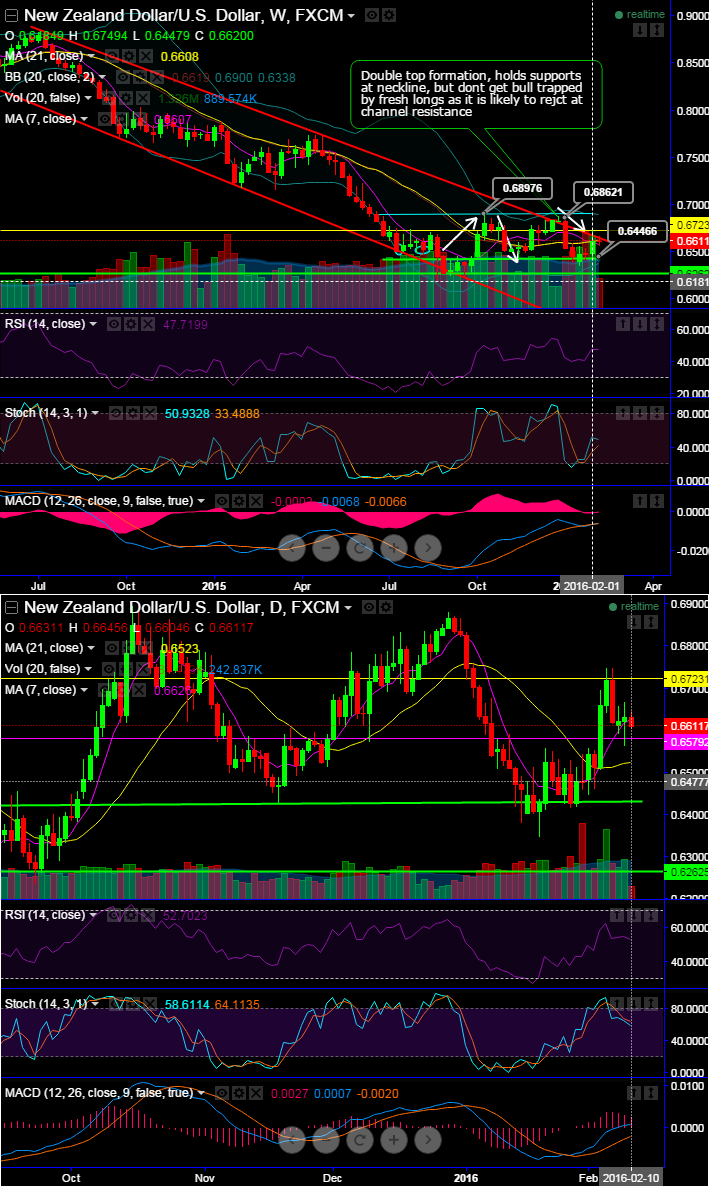The height and width of the screenshot is (1186, 709).
Task: Maximize weekly Stoch pane
Action: 657,413
